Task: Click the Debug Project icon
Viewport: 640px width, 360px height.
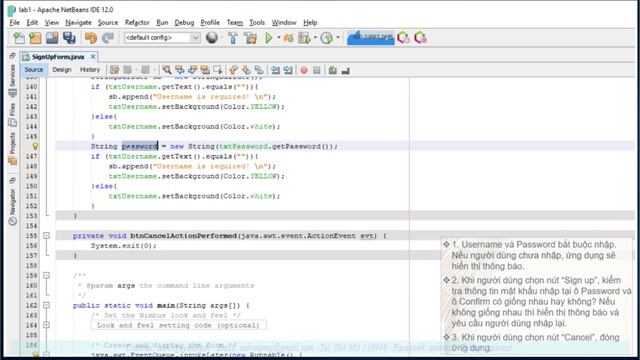Action: [289, 38]
